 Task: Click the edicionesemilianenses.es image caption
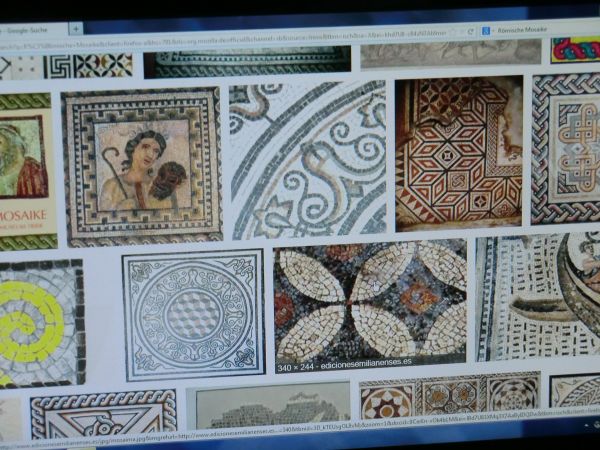(366, 364)
